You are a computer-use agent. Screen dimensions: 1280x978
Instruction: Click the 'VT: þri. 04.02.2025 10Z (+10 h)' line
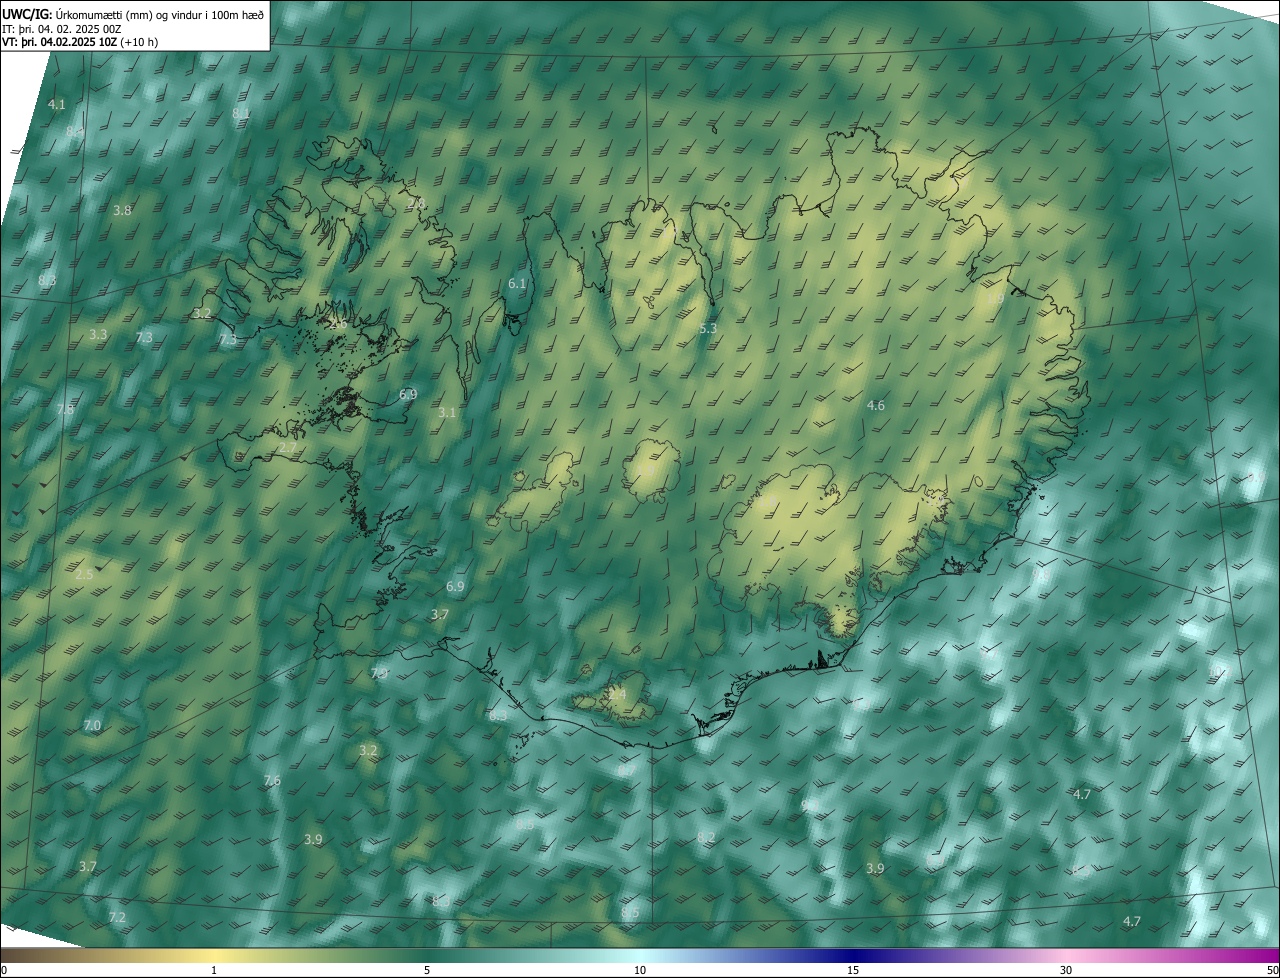80,42
